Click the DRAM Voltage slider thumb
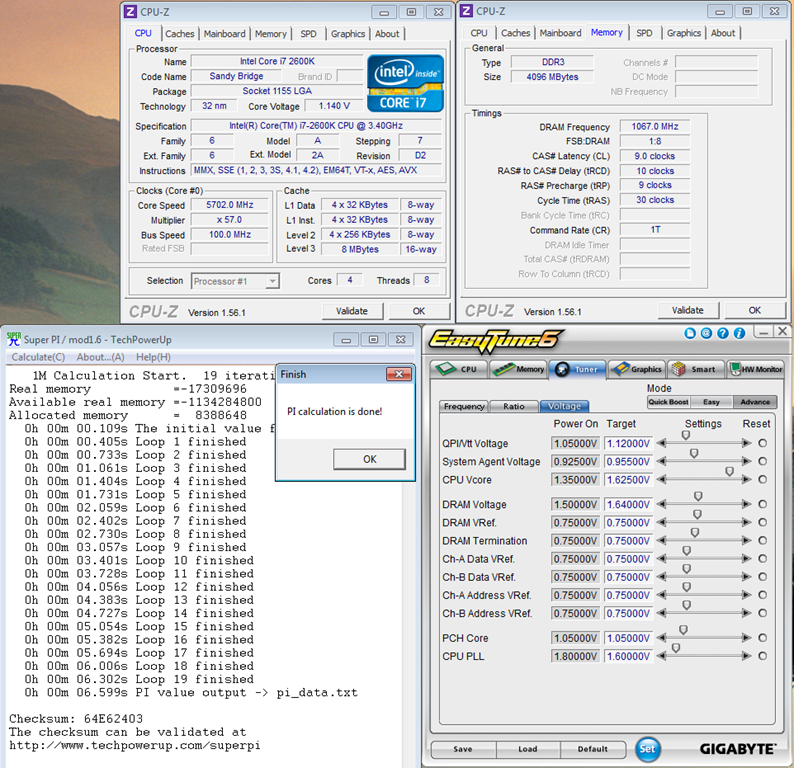Viewport: 794px width, 768px height. (698, 496)
